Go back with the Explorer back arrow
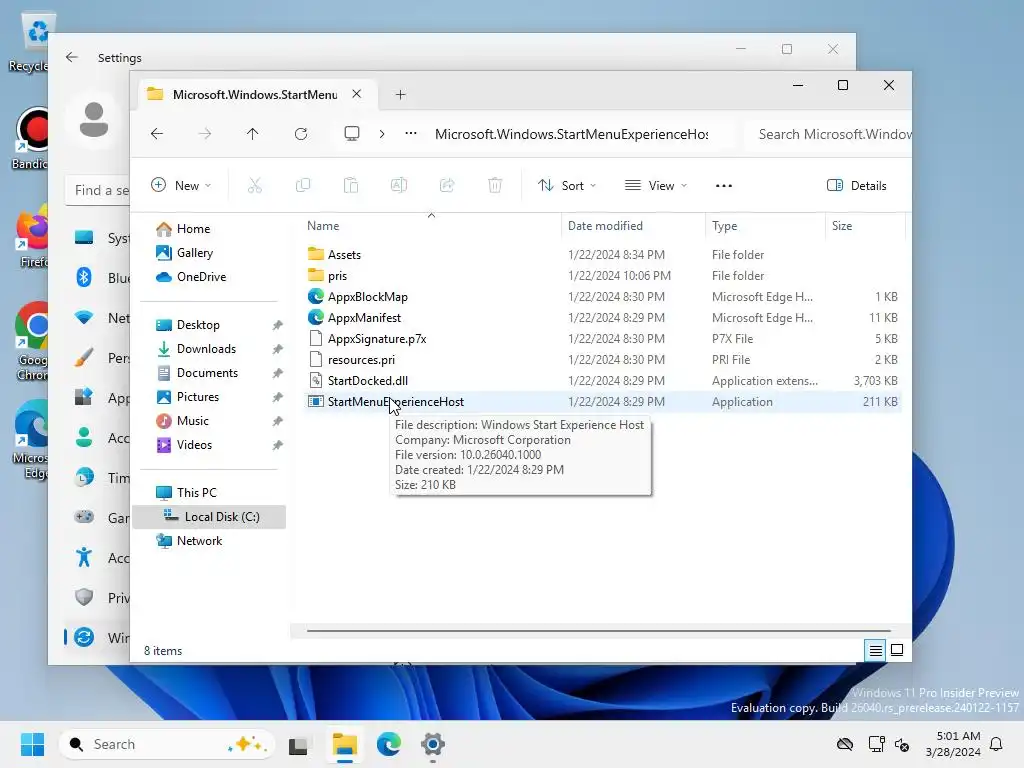Screen dimensions: 1024x768 coord(157,134)
